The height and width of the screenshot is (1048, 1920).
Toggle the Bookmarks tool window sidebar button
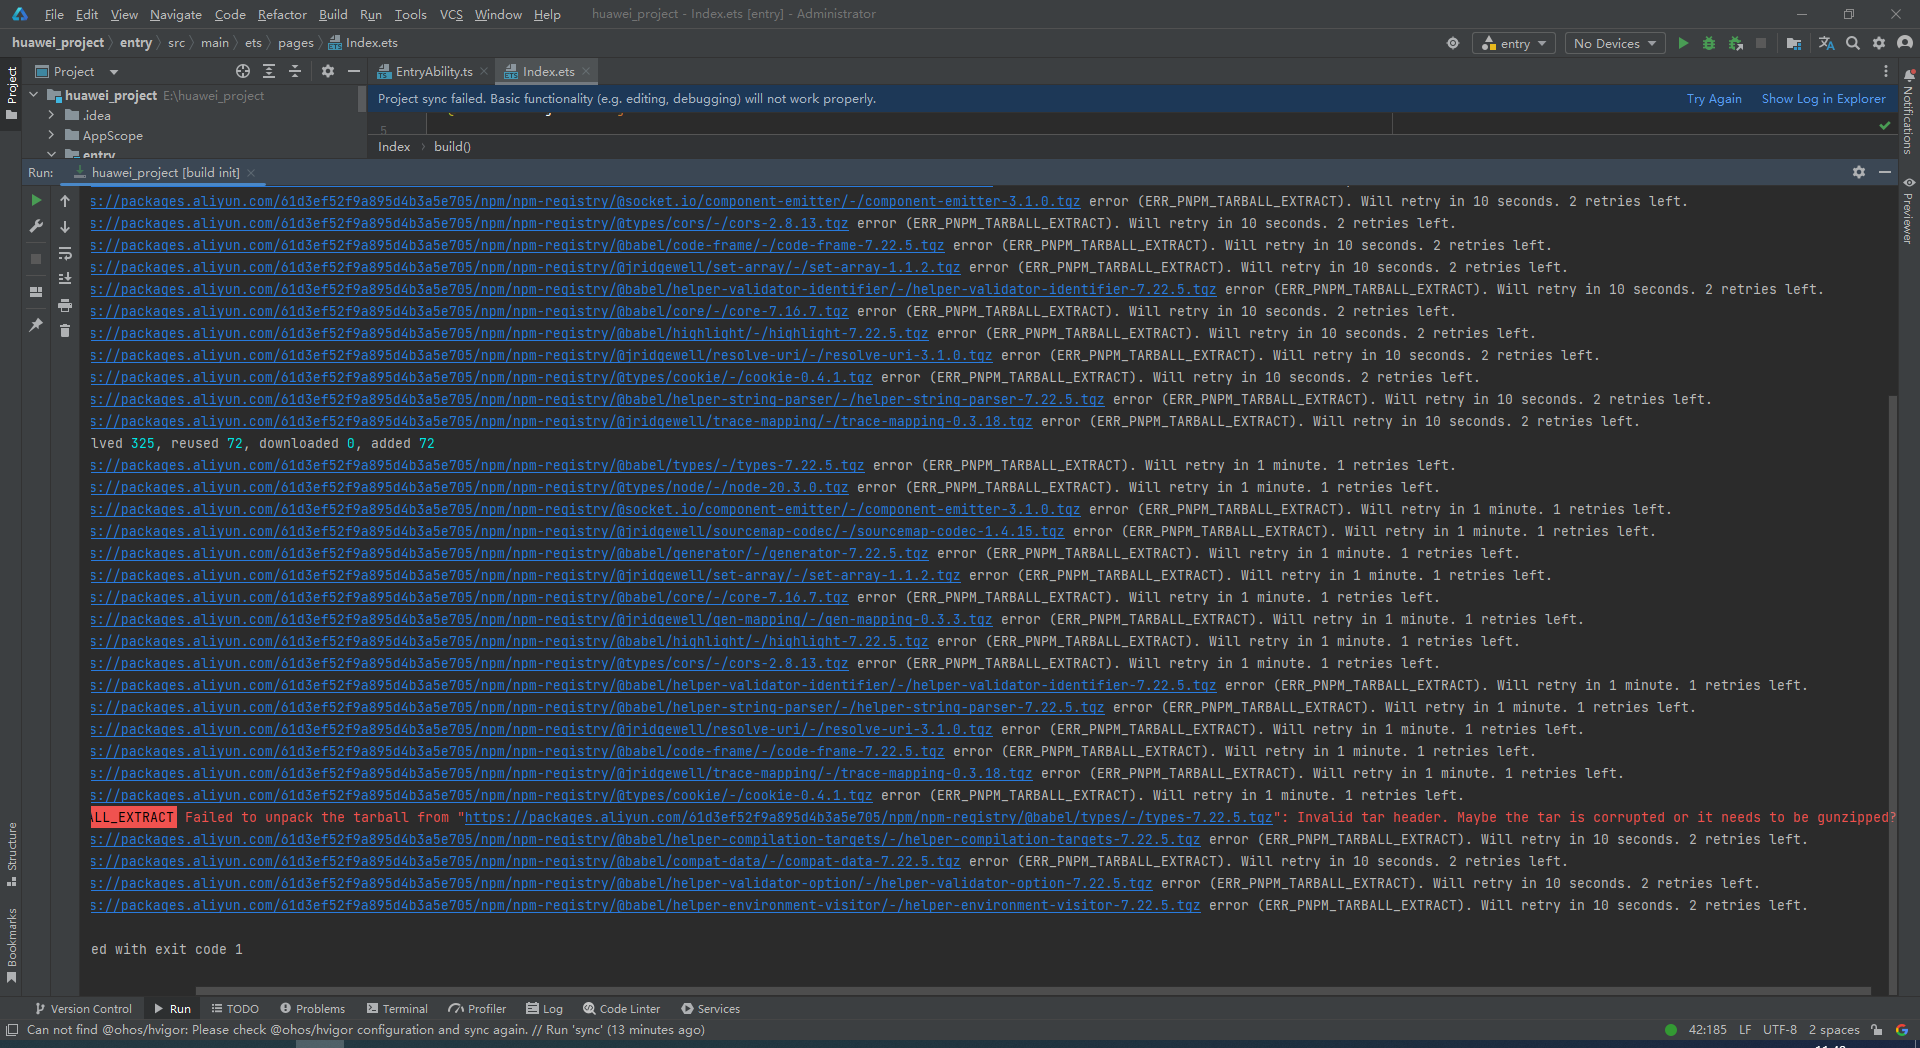pos(12,945)
